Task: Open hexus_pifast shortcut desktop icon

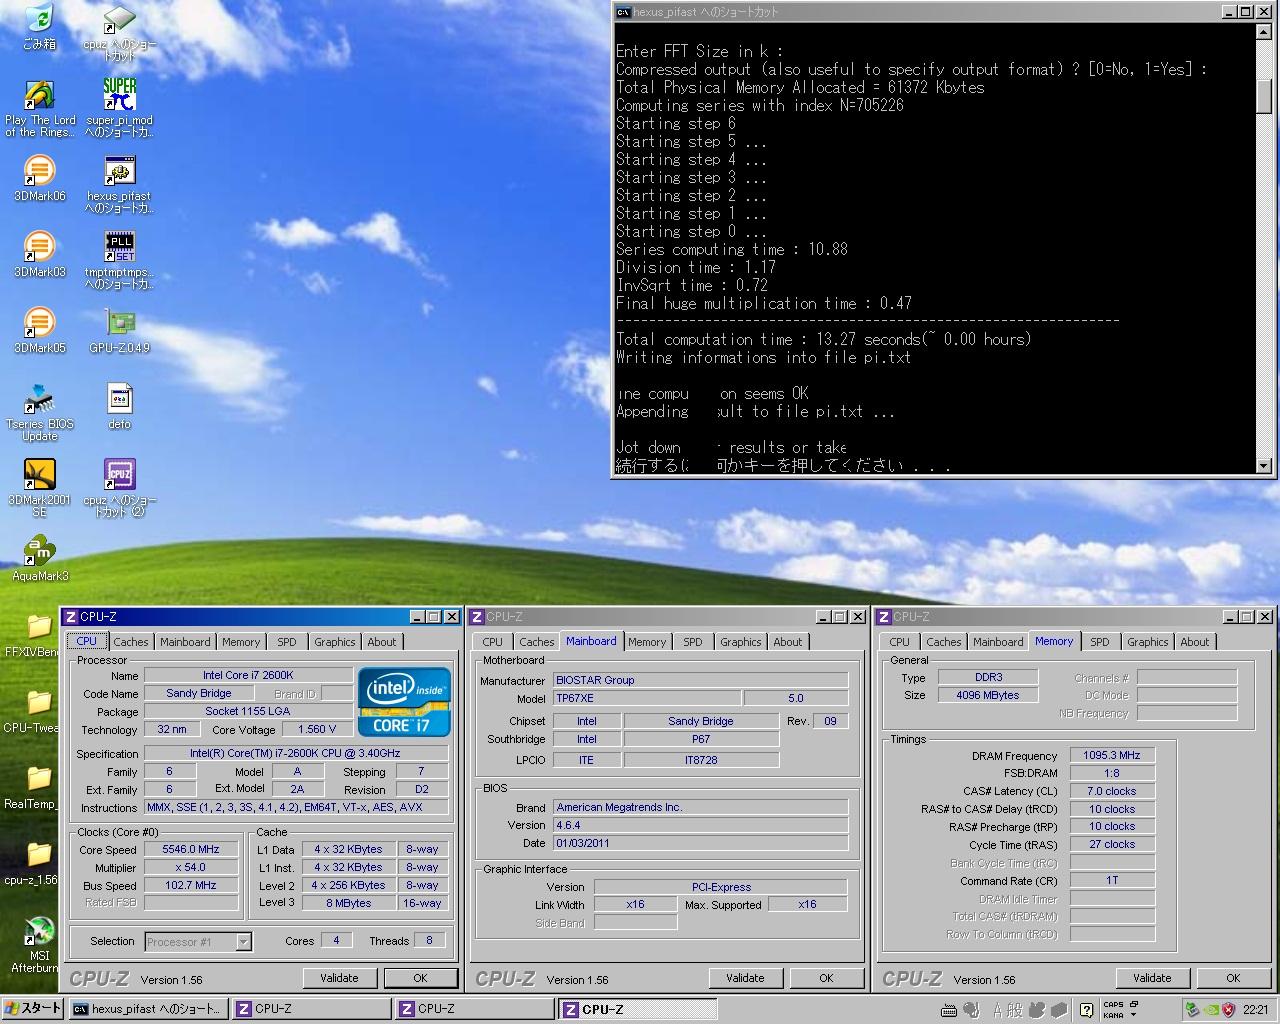Action: click(x=119, y=186)
